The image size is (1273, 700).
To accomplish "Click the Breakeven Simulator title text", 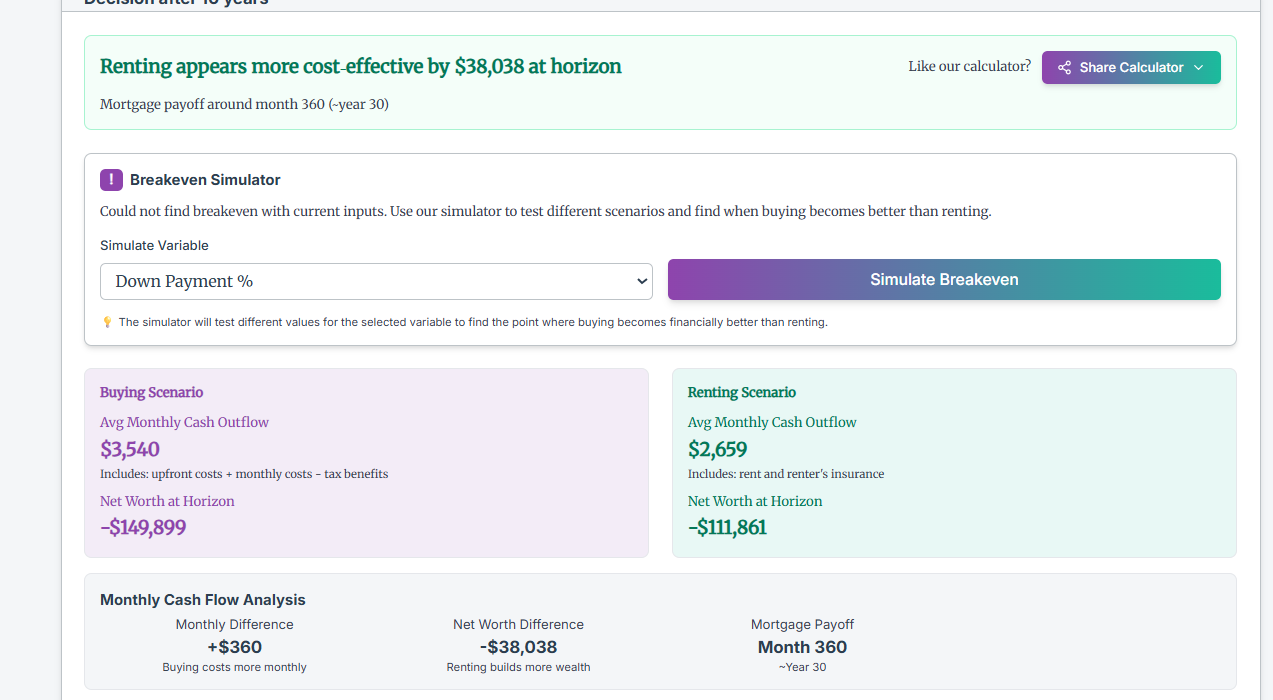I will (205, 180).
